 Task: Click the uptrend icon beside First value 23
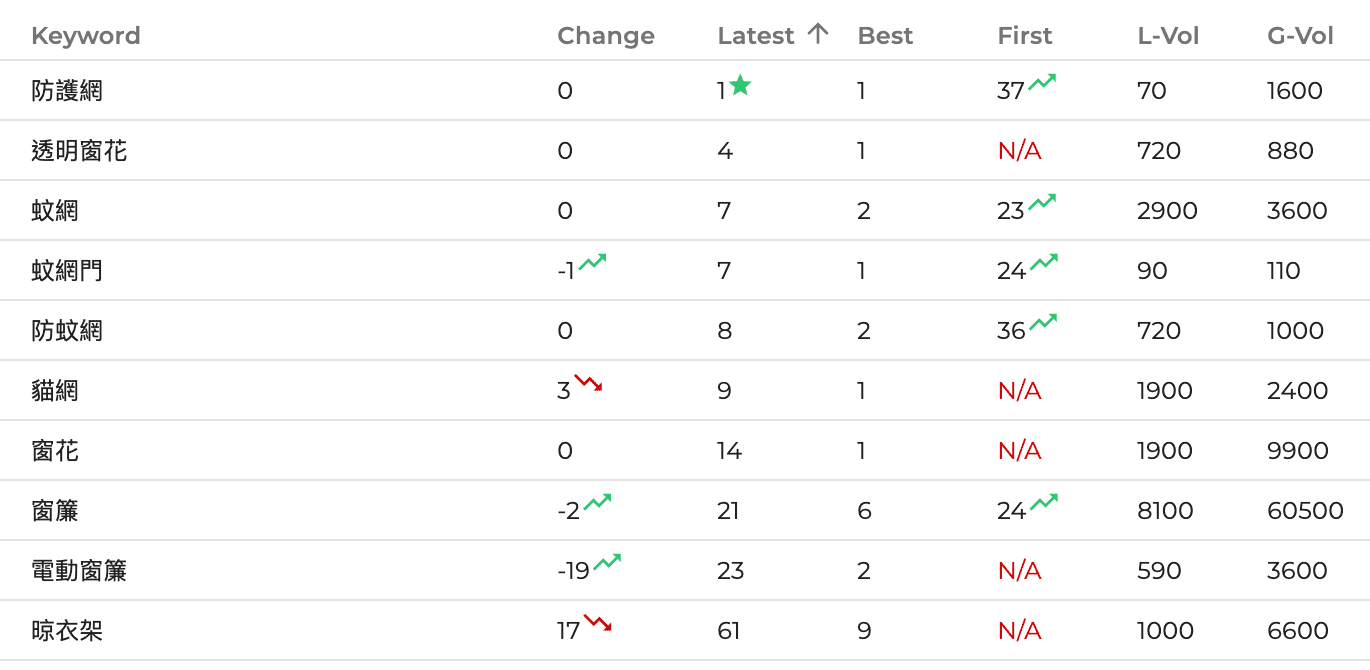click(1042, 203)
